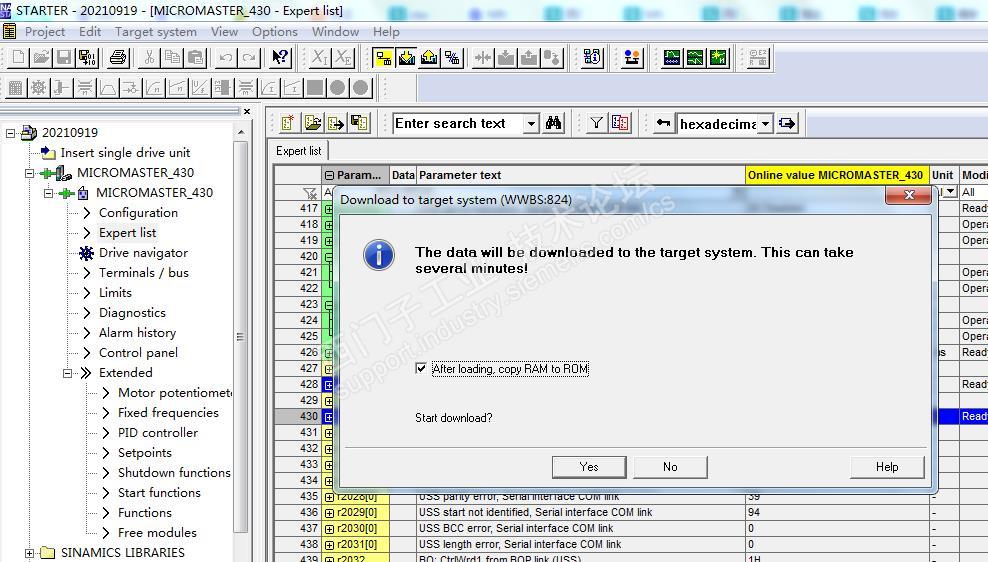Open the Project menu
The image size is (988, 562).
click(x=45, y=32)
